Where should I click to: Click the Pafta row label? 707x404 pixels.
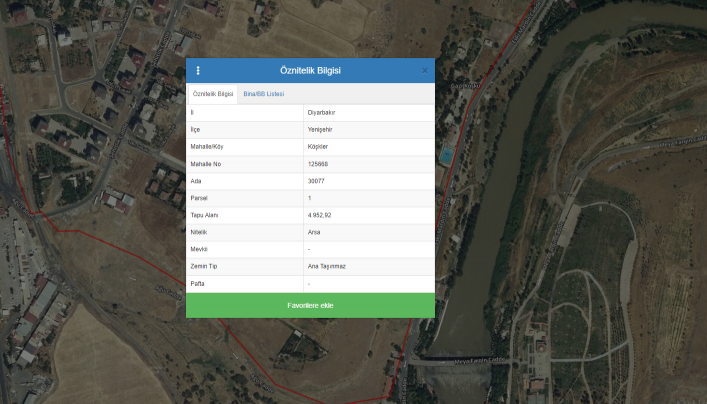click(x=198, y=283)
